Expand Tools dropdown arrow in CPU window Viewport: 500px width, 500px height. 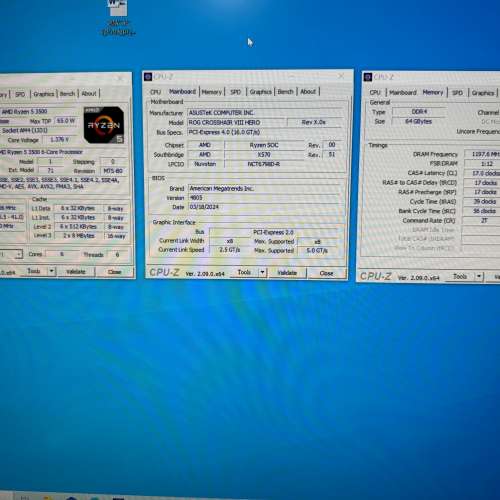click(x=51, y=271)
